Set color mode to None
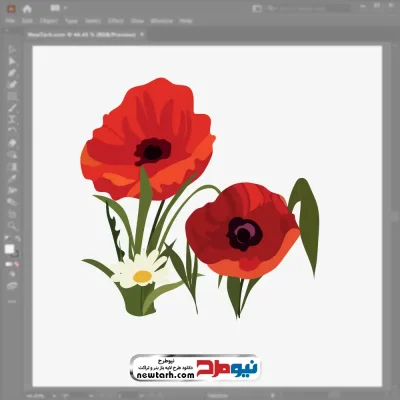This screenshot has width=400, height=400. pos(17,264)
